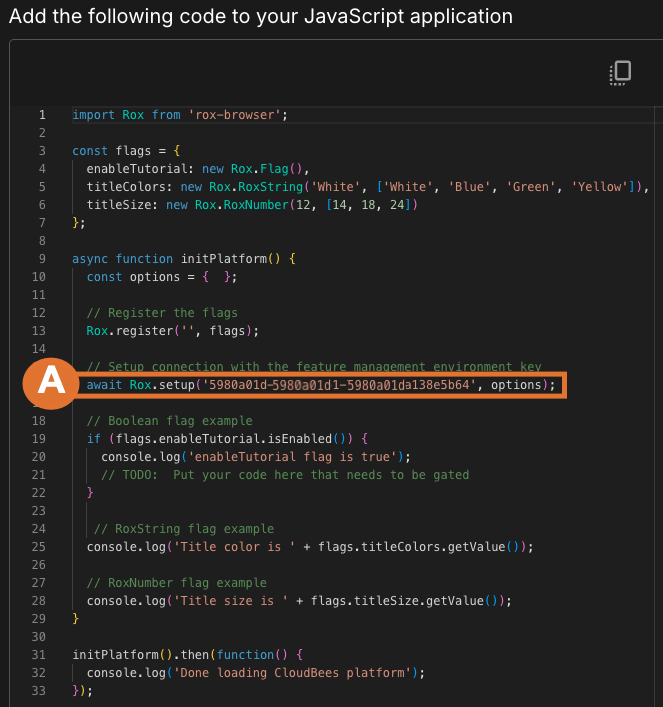663x707 pixels.
Task: Click the copy code icon
Action: (620, 73)
